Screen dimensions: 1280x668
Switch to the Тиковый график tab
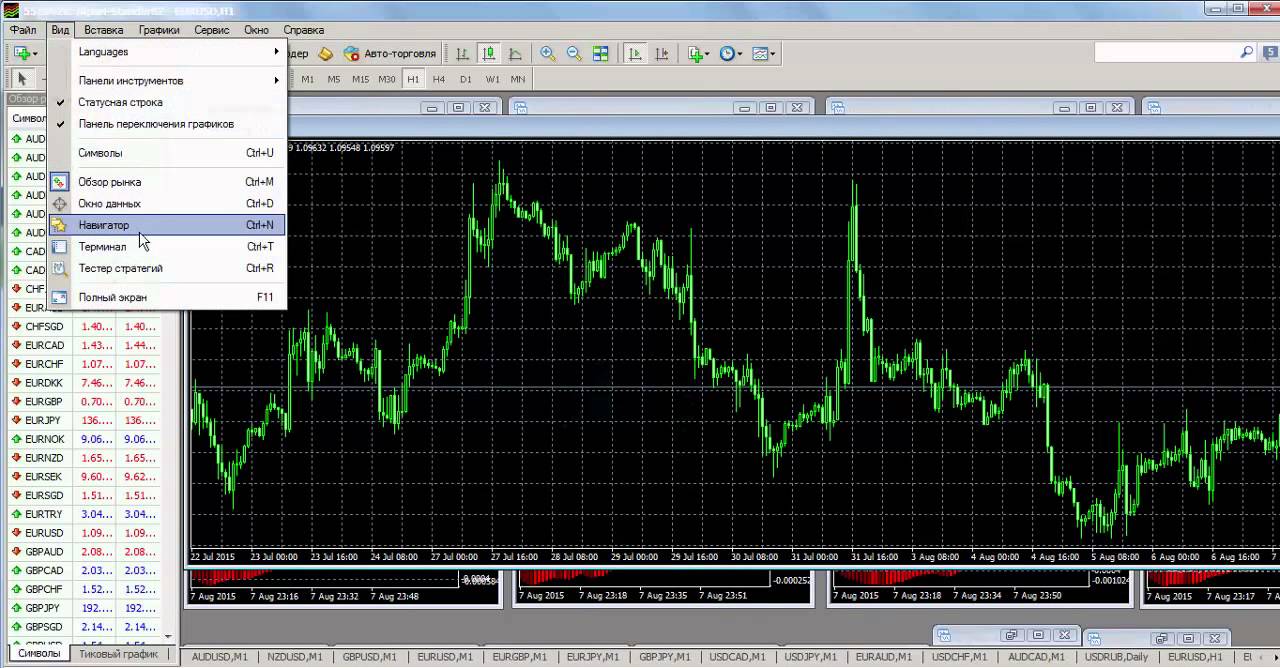coord(118,654)
